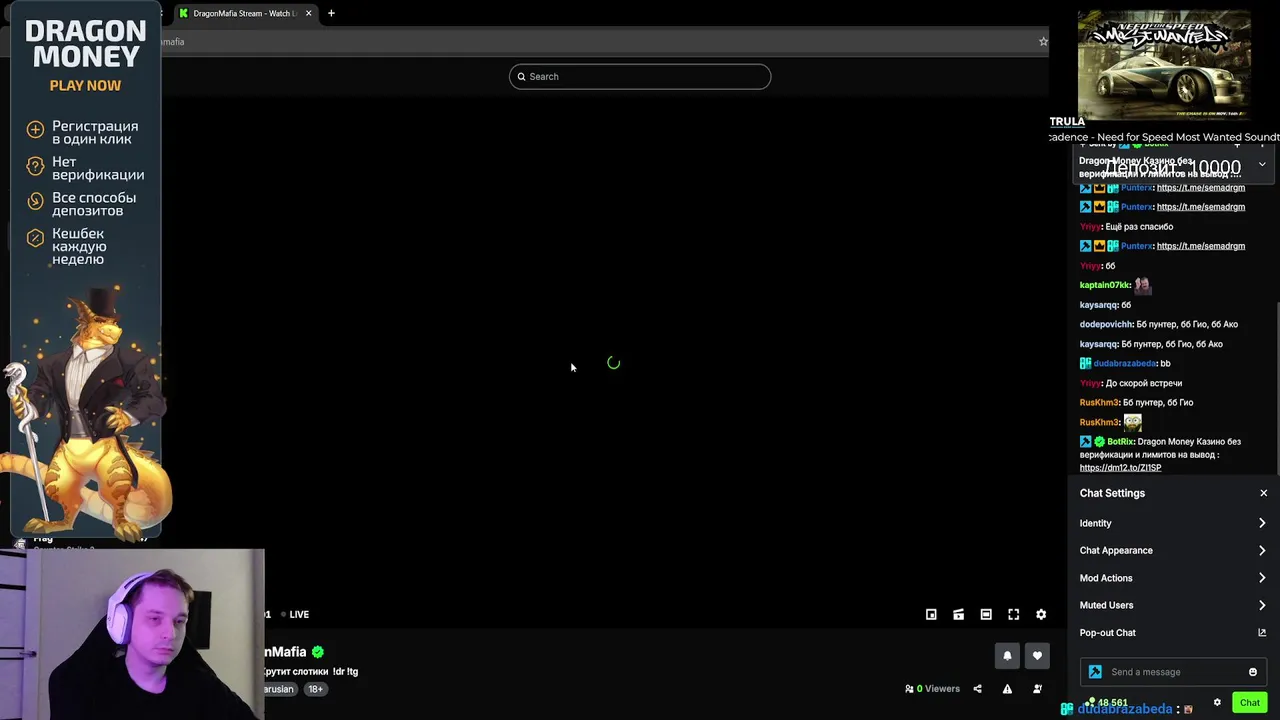
Task: Bookmark this page with the star icon
Action: [1043, 42]
